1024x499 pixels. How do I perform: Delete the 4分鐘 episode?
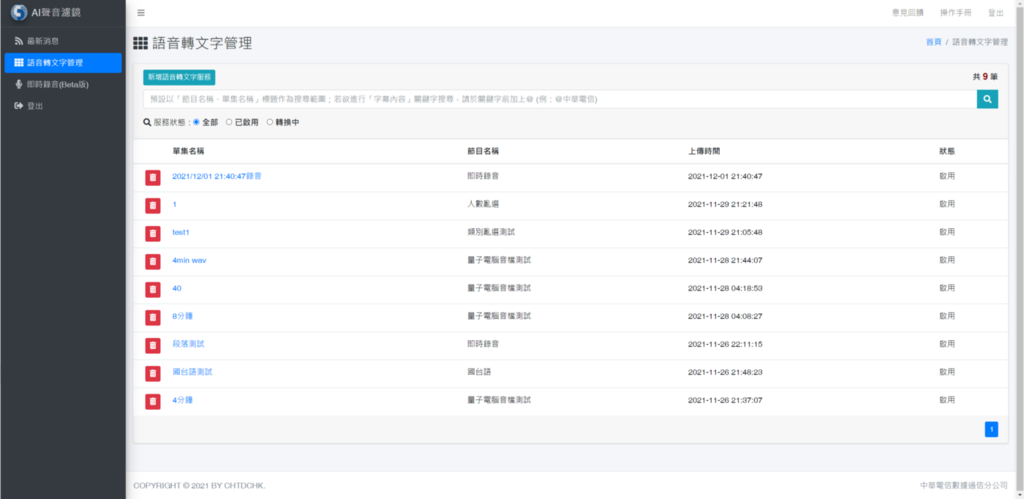coord(152,401)
